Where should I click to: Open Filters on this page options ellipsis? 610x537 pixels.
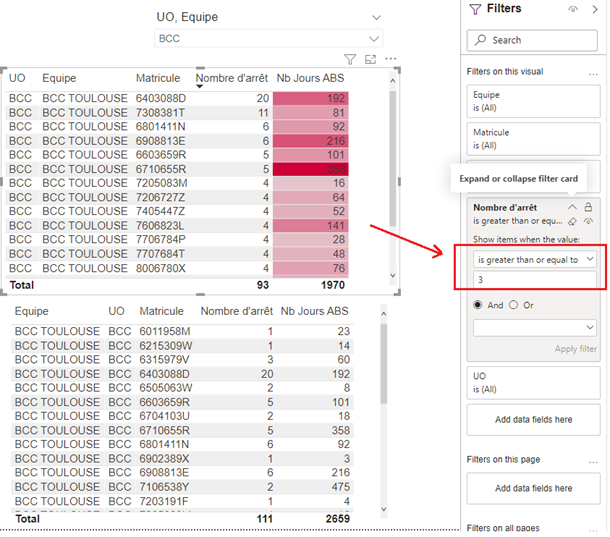593,462
